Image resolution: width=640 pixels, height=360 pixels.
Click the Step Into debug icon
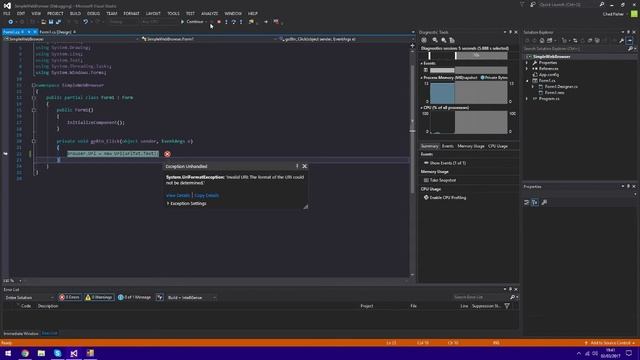227,22
